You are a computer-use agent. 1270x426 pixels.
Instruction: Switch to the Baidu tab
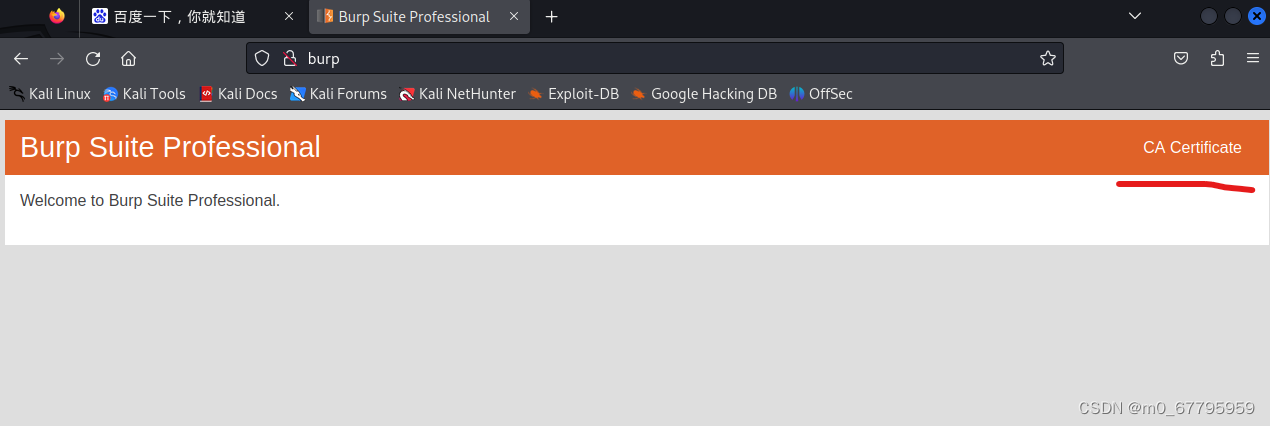point(194,17)
